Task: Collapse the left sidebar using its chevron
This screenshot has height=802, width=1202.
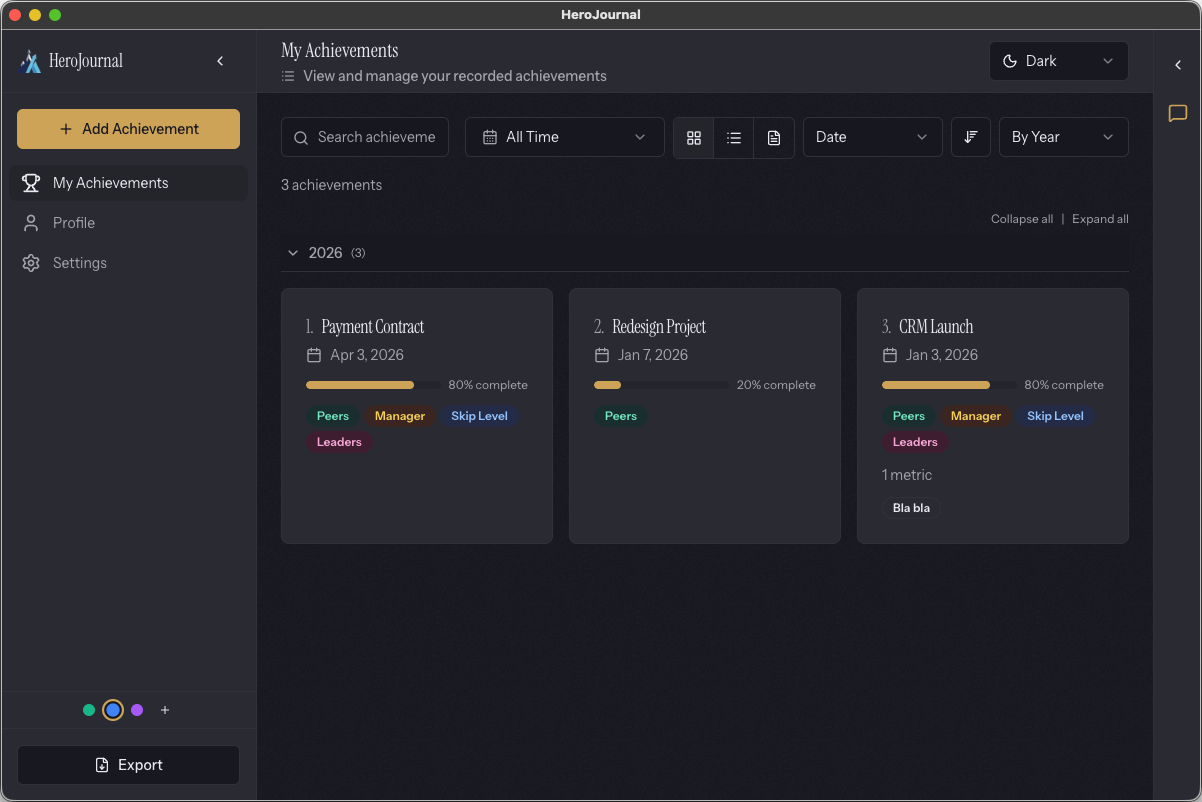Action: click(220, 60)
